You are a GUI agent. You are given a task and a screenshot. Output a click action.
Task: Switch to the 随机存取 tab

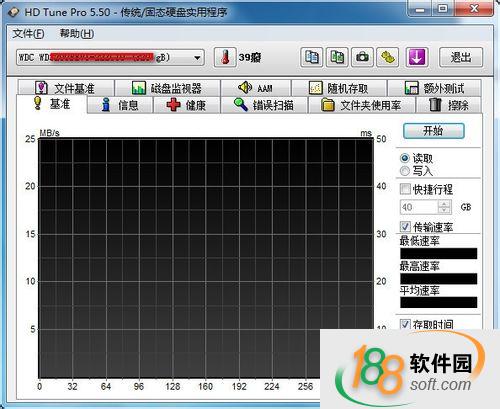click(x=339, y=88)
